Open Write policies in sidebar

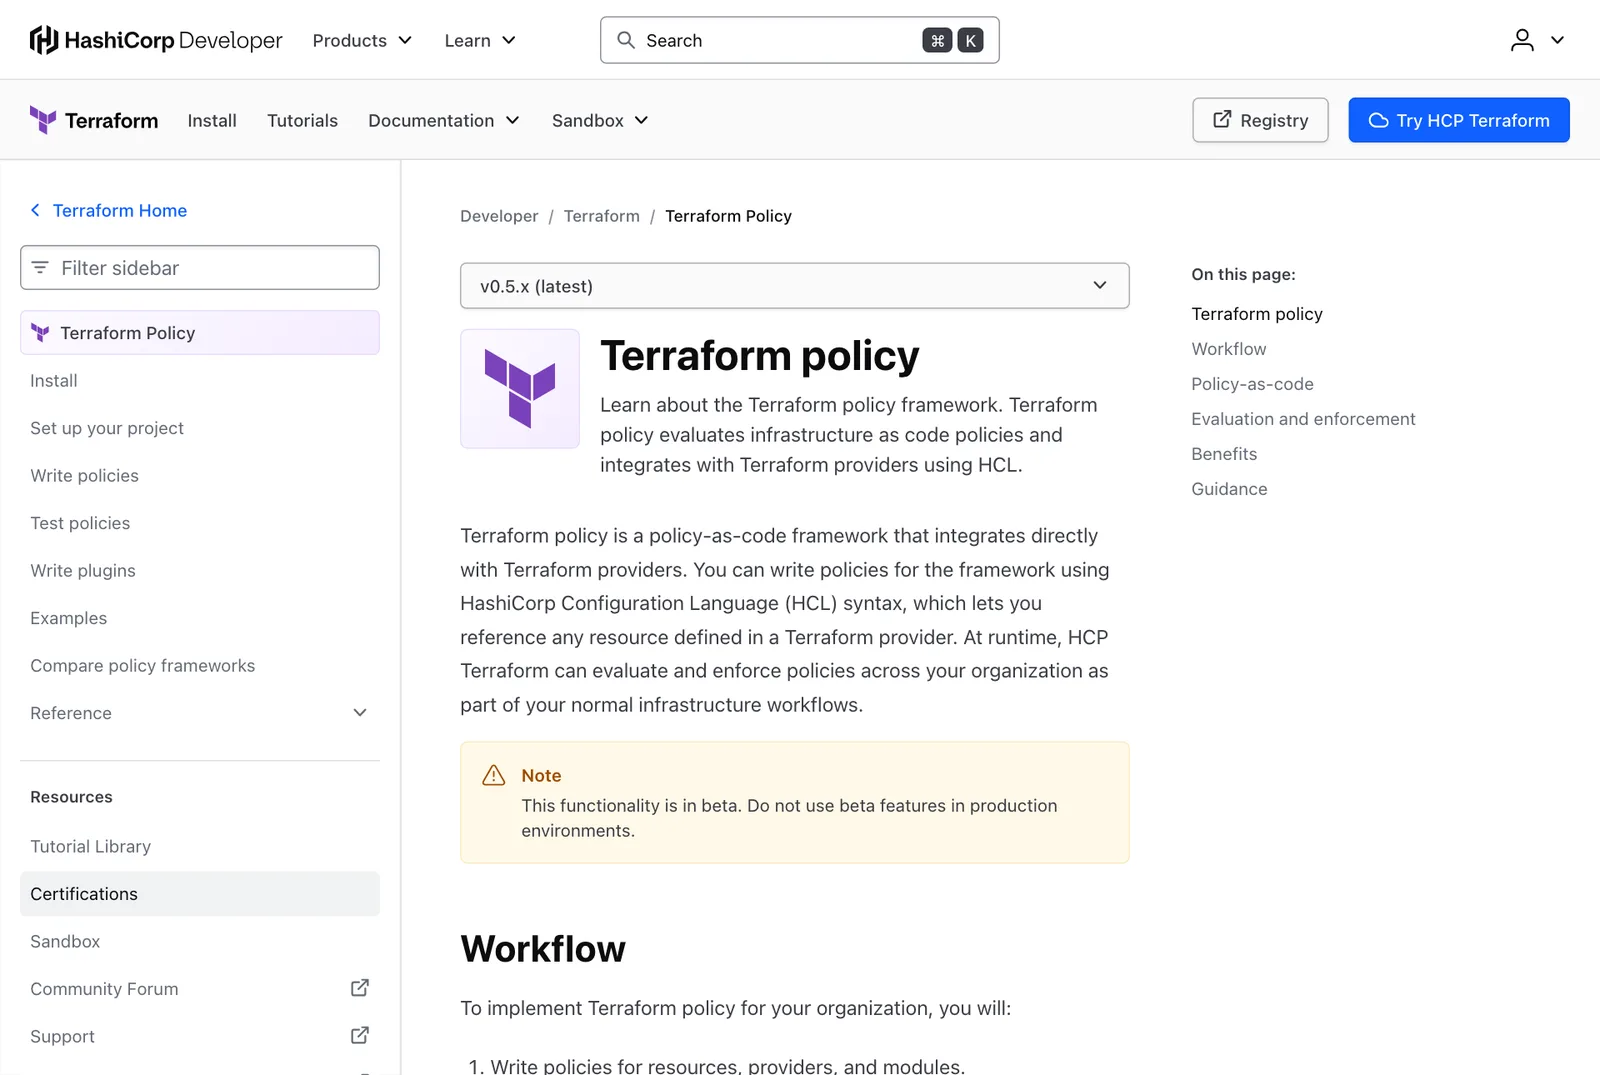coord(200,476)
